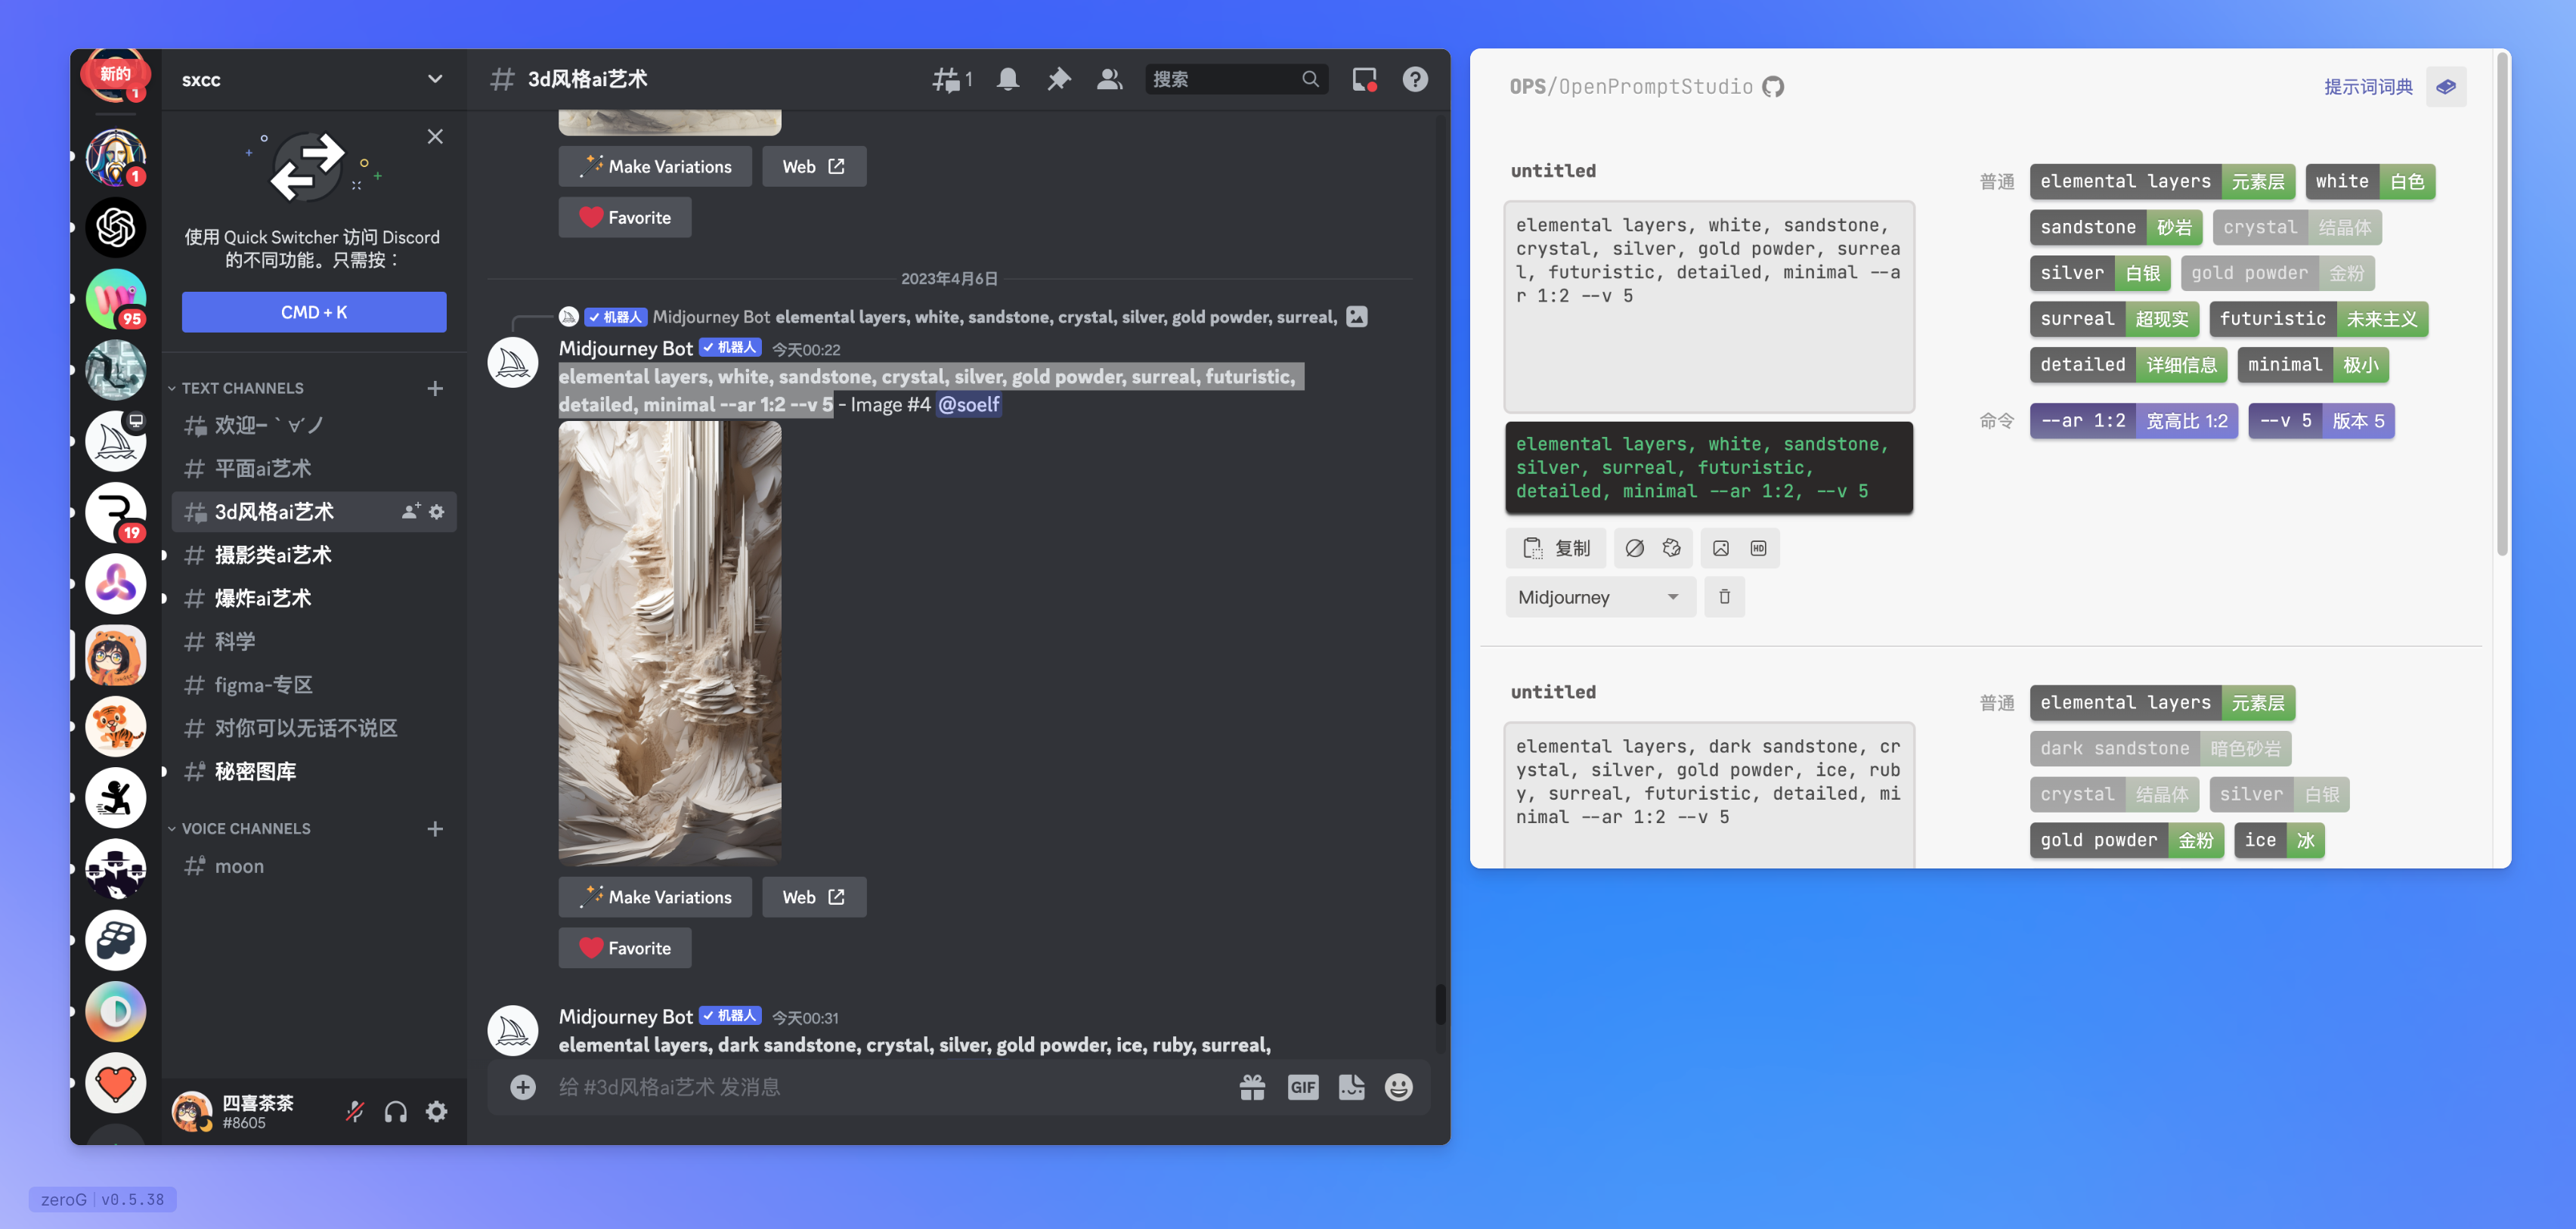Open pinned messages in Discord header
Screen dimensions: 2576x1229
(x=1058, y=79)
